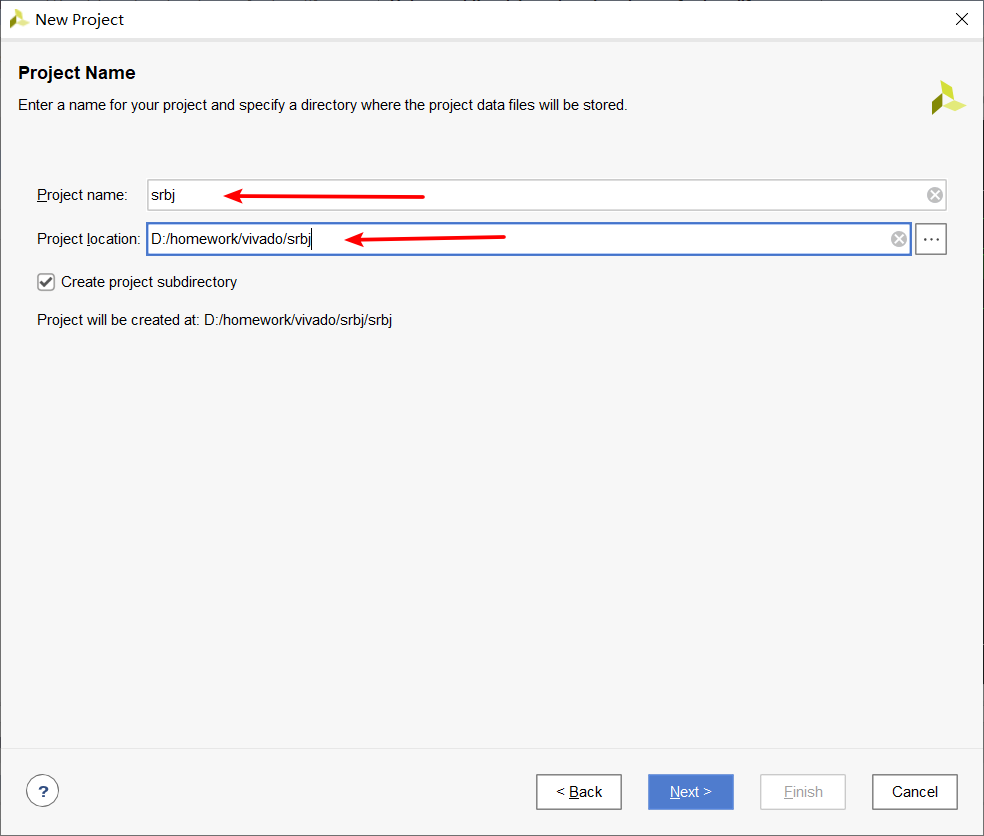Image resolution: width=984 pixels, height=836 pixels.
Task: Clear the Project name field
Action: click(x=934, y=195)
